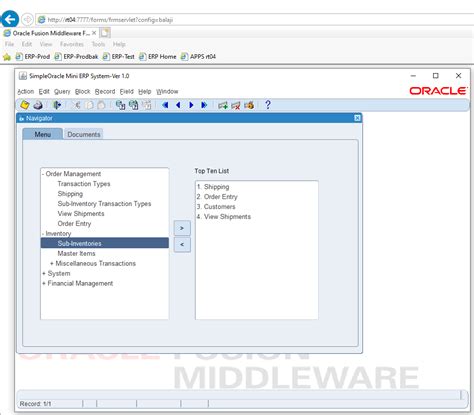Select Order Entry in navigation tree
This screenshot has width=474, height=415.
74,224
